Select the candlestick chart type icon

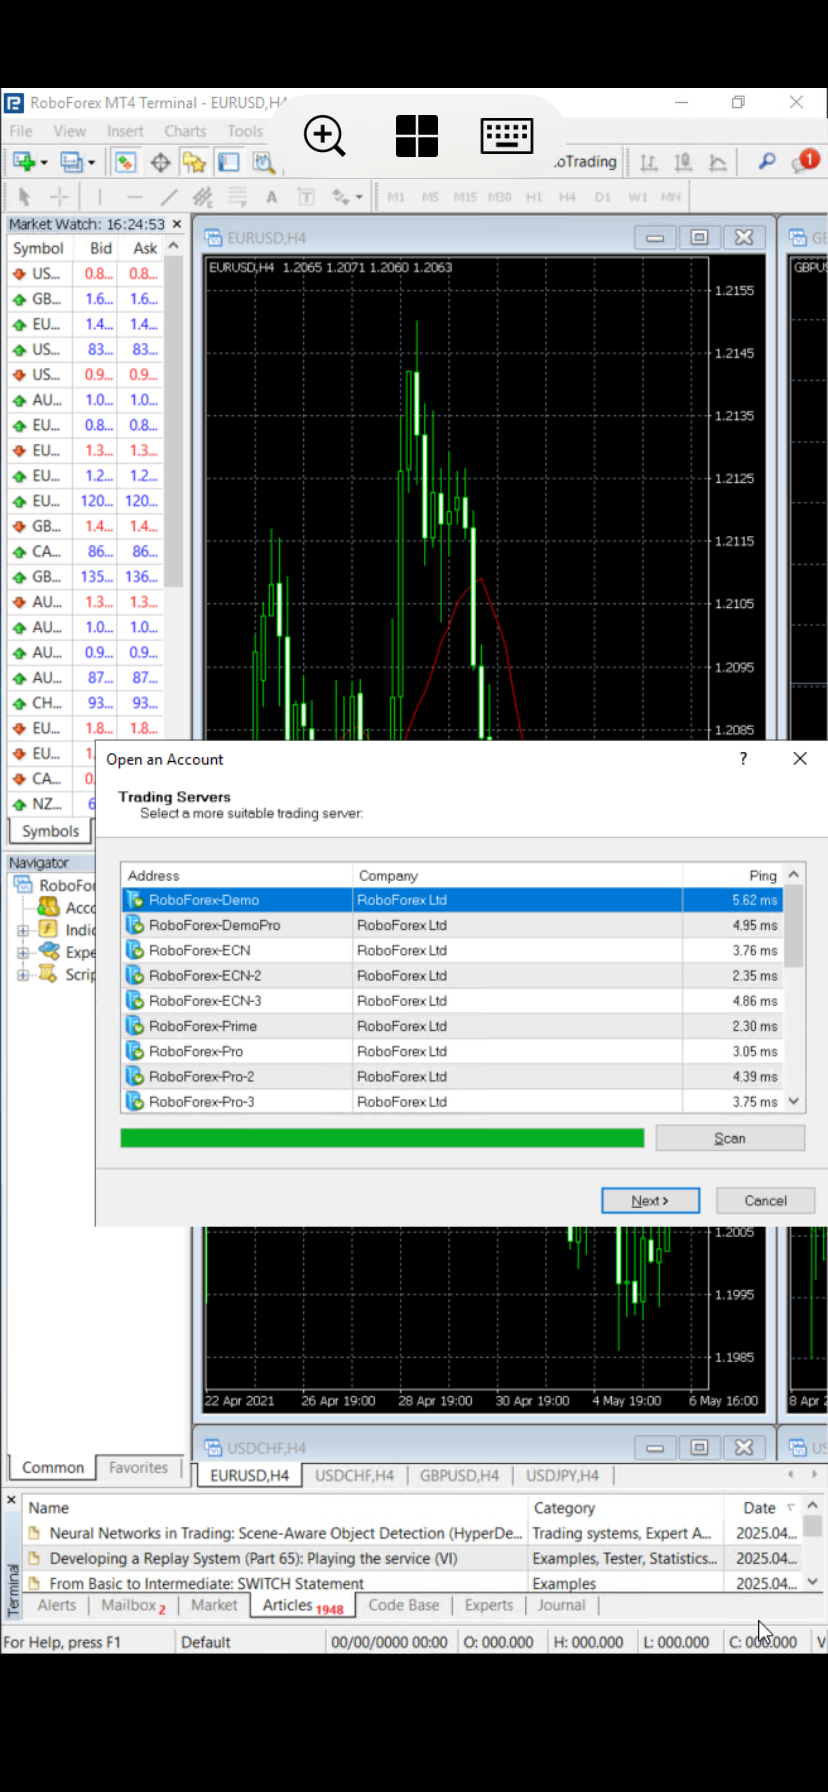(x=683, y=162)
